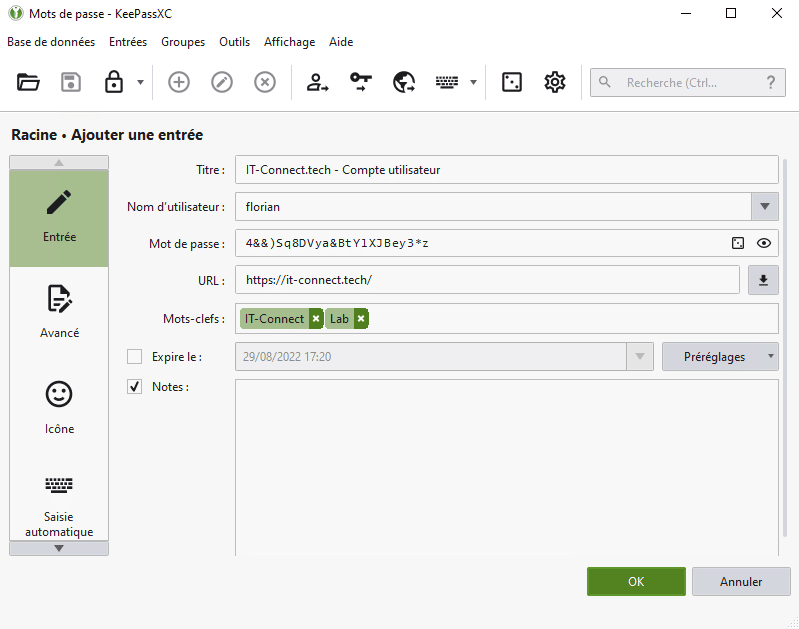The width and height of the screenshot is (799, 629).
Task: Click the password generator dice toolbar icon
Action: point(511,83)
